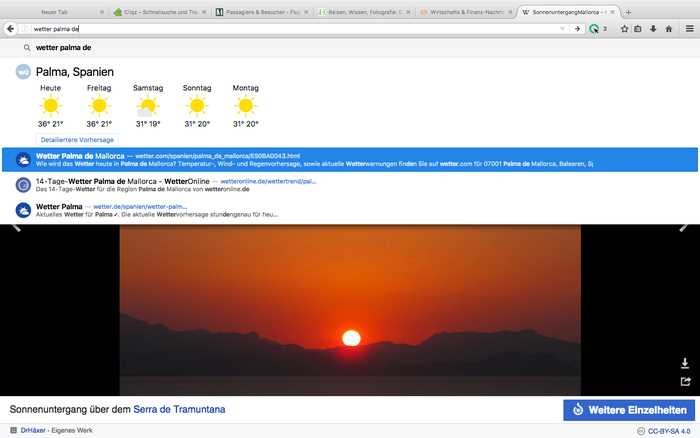
Task: Click the wetter.com result favicon
Action: tap(23, 159)
